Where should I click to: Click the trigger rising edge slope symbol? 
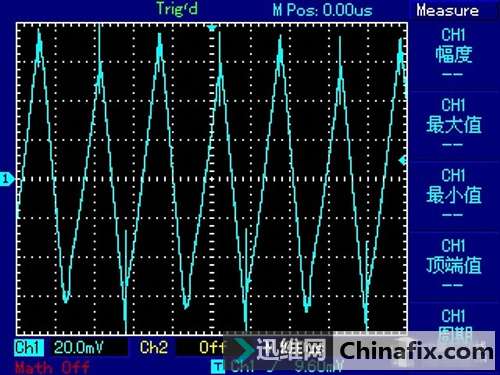[x=270, y=367]
